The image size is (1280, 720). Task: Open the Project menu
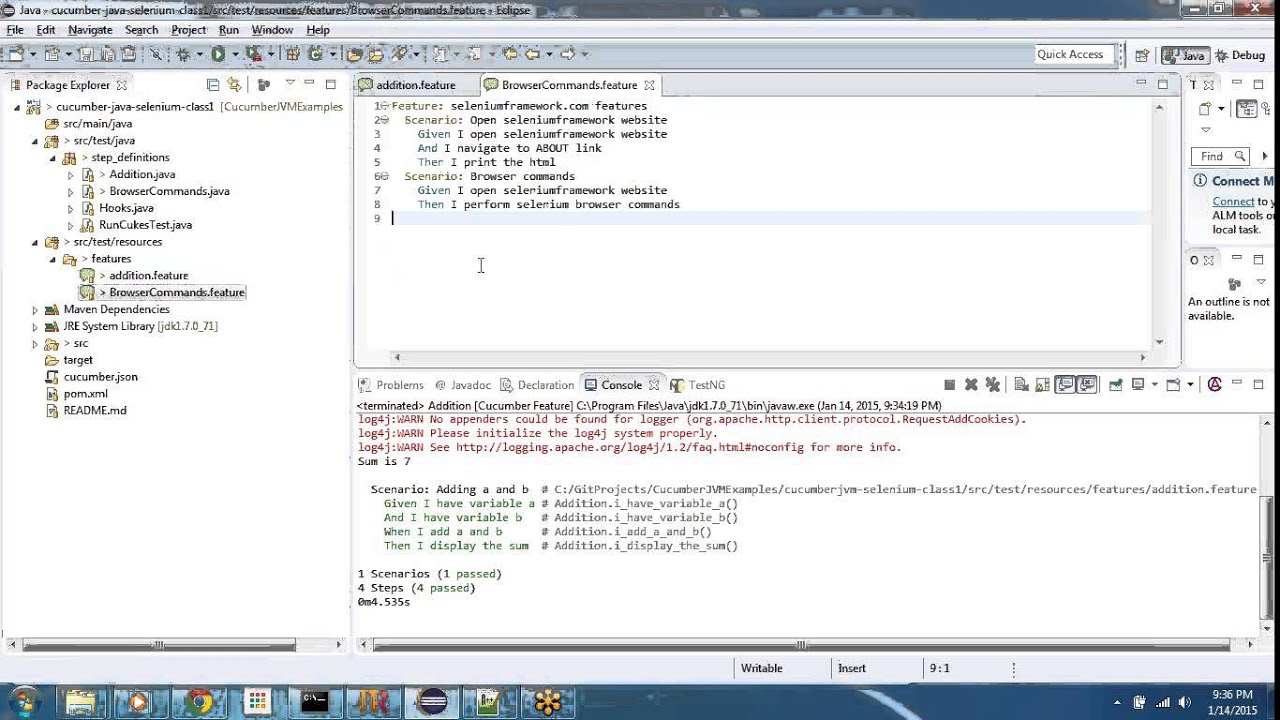pos(188,30)
